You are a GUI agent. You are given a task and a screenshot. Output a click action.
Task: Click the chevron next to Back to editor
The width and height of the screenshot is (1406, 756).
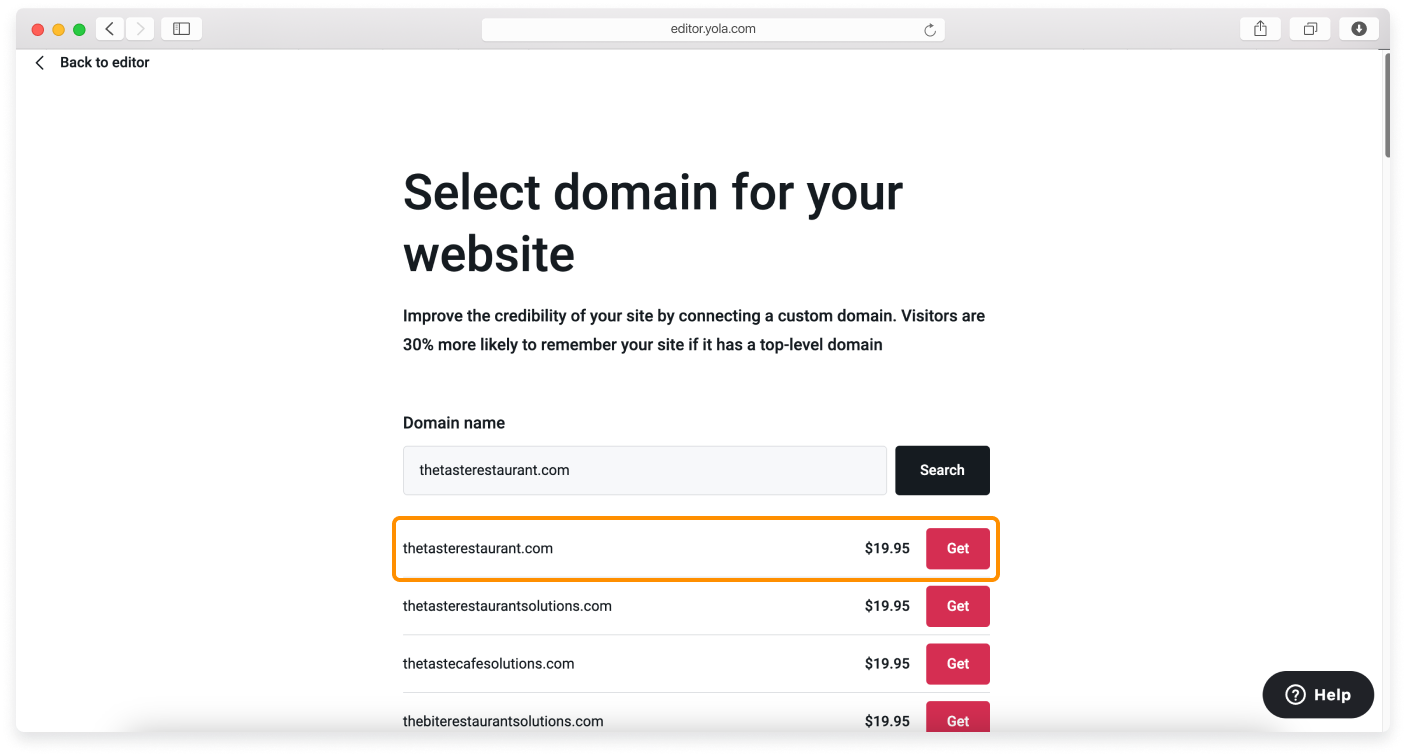(x=39, y=62)
